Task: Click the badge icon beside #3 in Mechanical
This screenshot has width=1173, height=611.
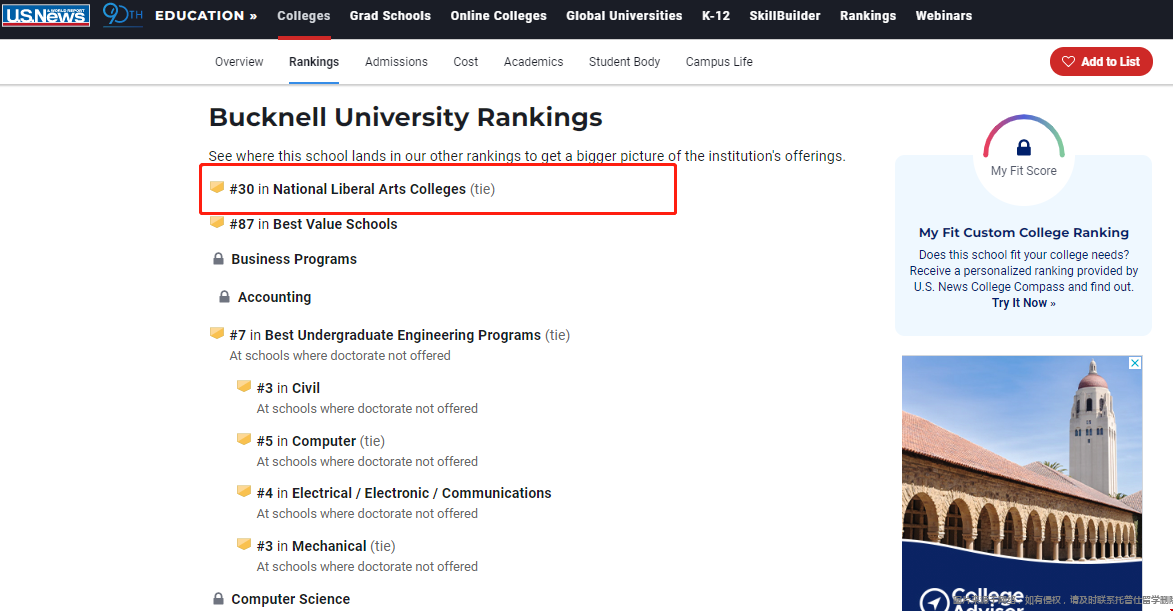Action: click(244, 544)
